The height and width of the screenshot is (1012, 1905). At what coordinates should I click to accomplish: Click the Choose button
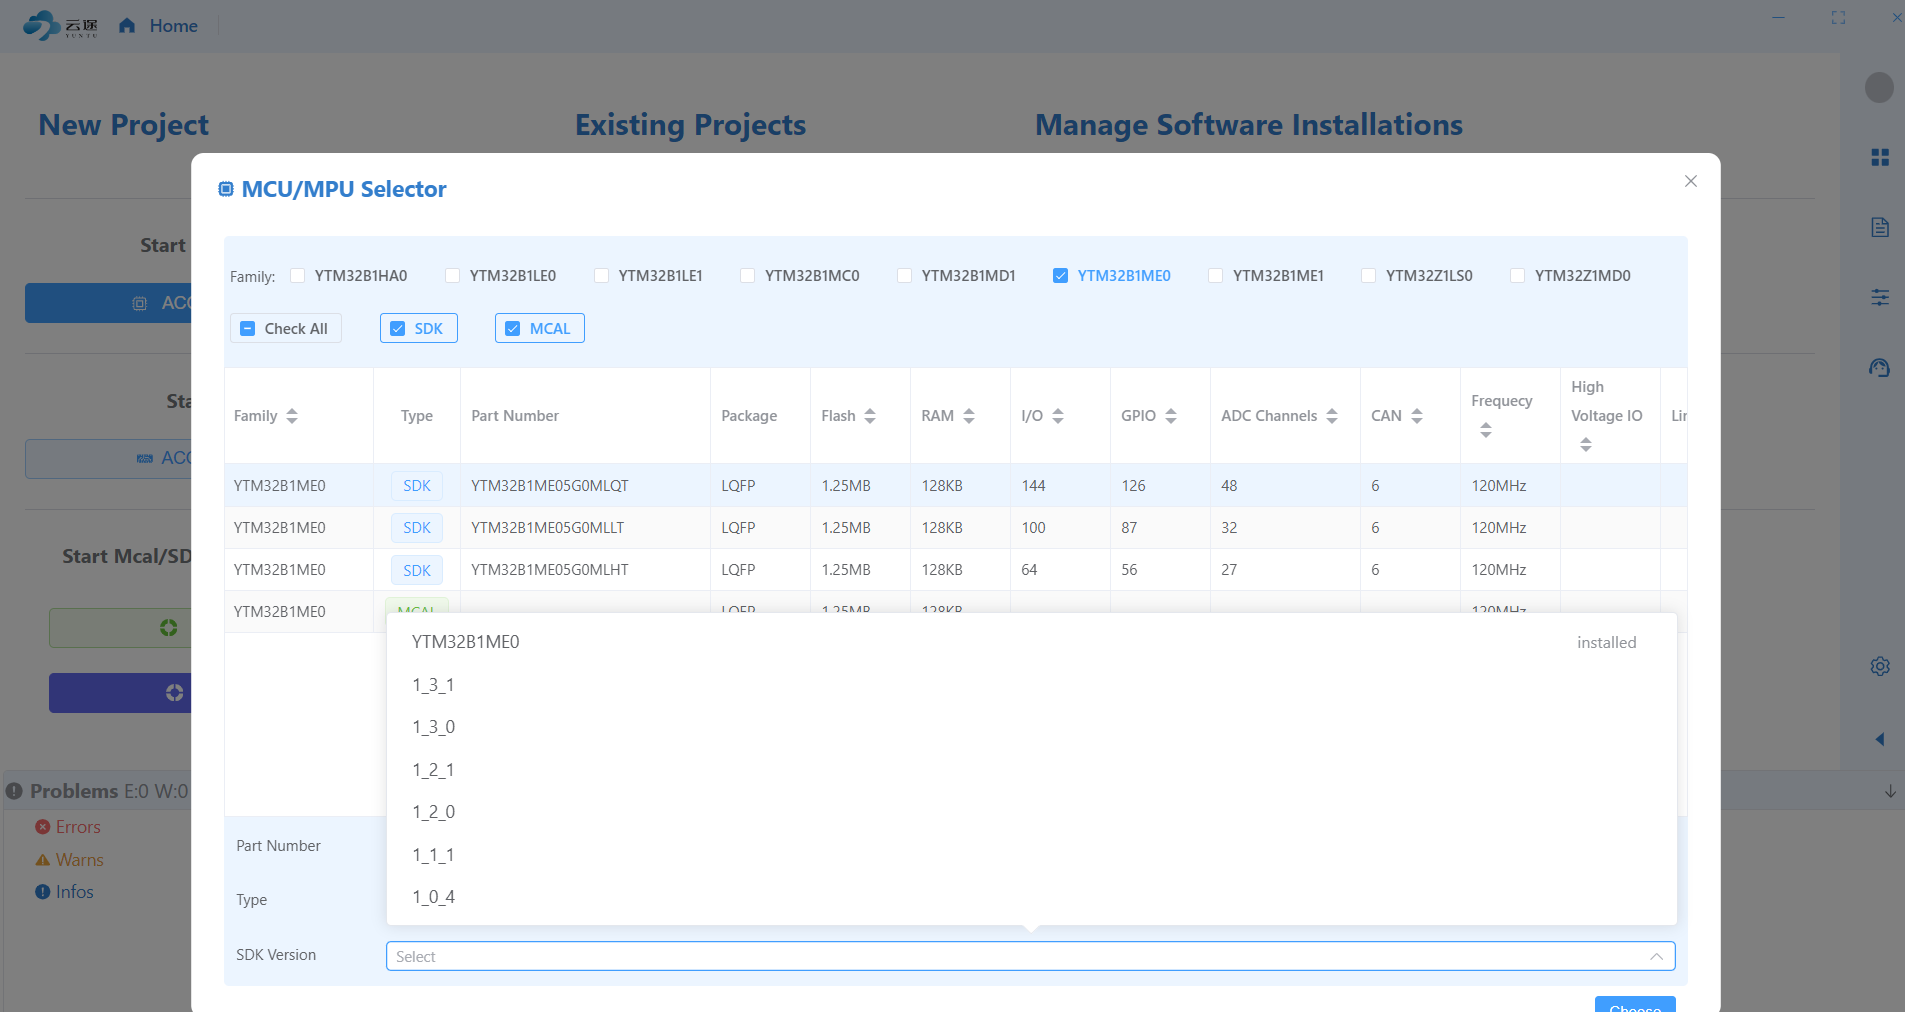tap(1635, 1005)
